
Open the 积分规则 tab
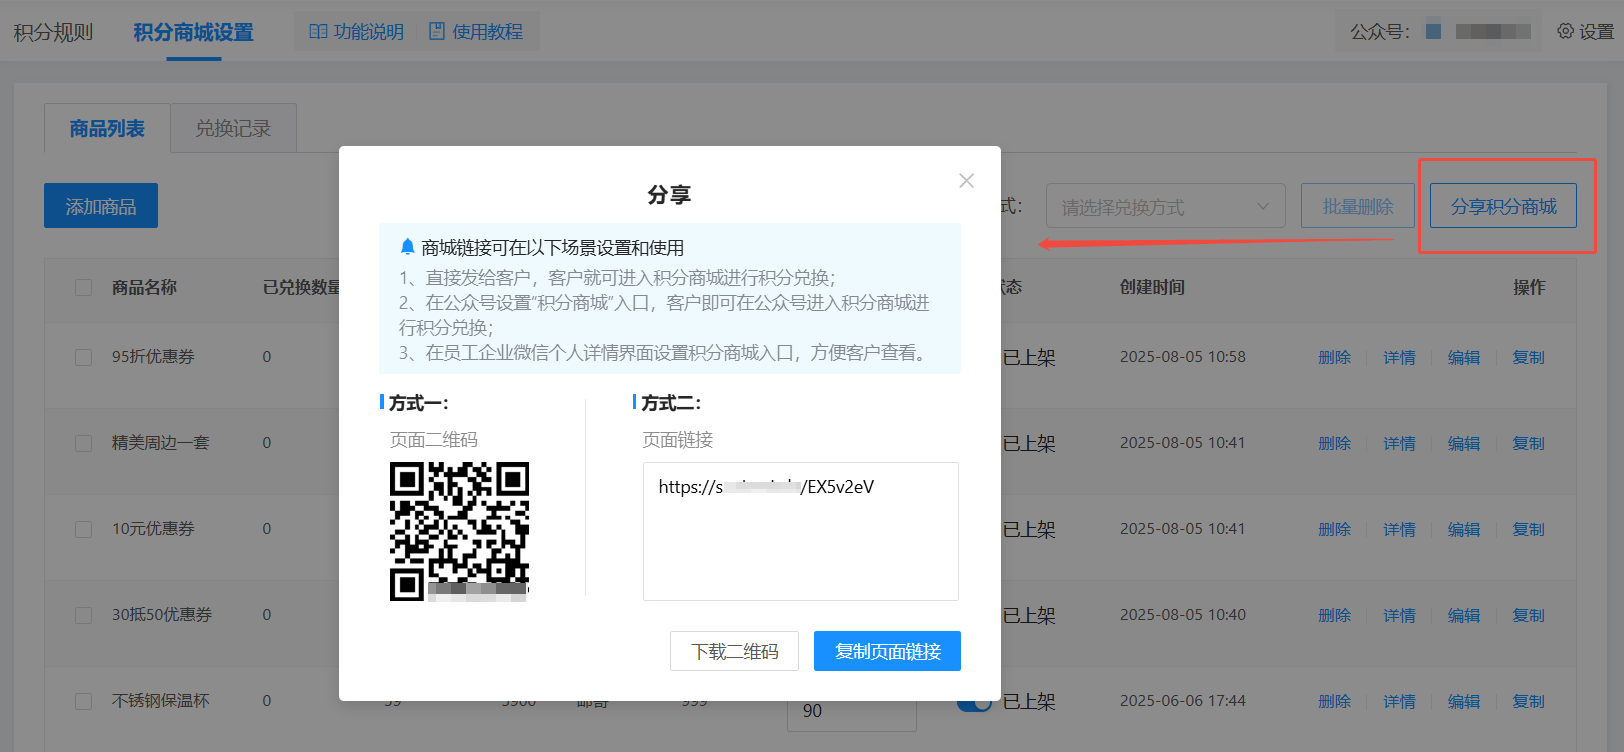[53, 32]
